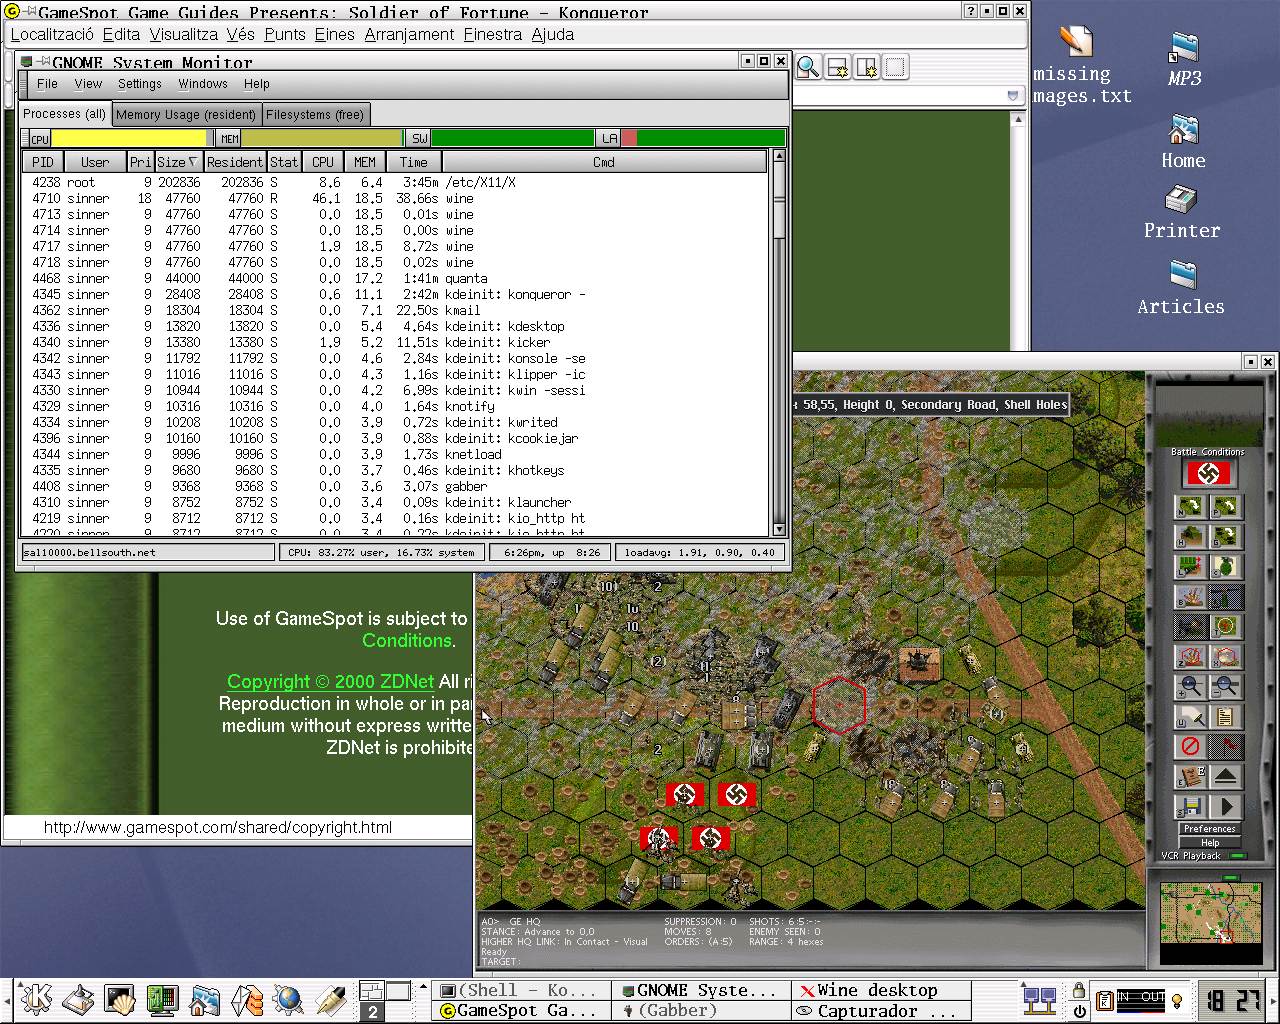Click the logout power icon in panel

(x=1079, y=1011)
